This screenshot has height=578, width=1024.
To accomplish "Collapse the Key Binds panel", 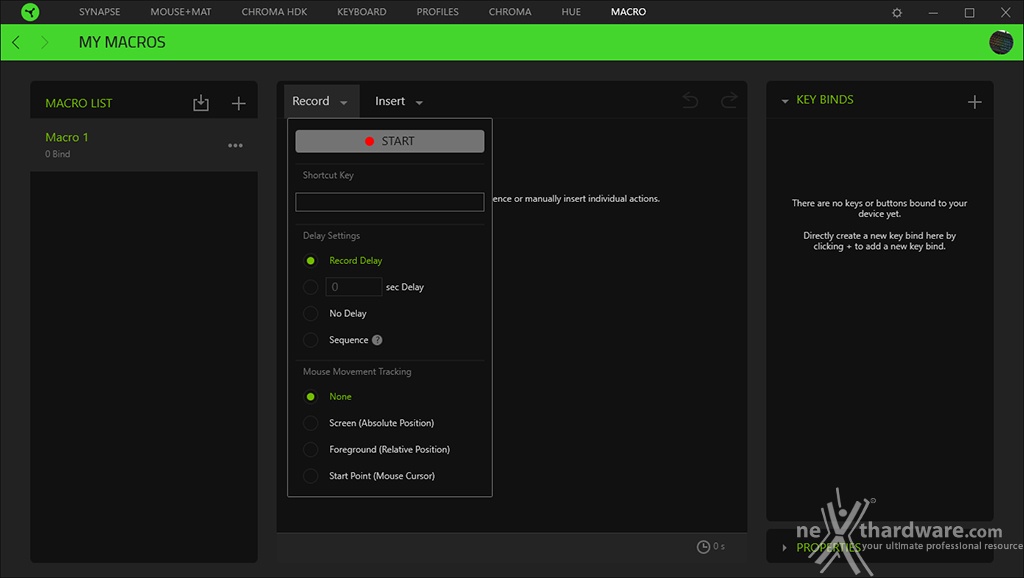I will [x=785, y=101].
